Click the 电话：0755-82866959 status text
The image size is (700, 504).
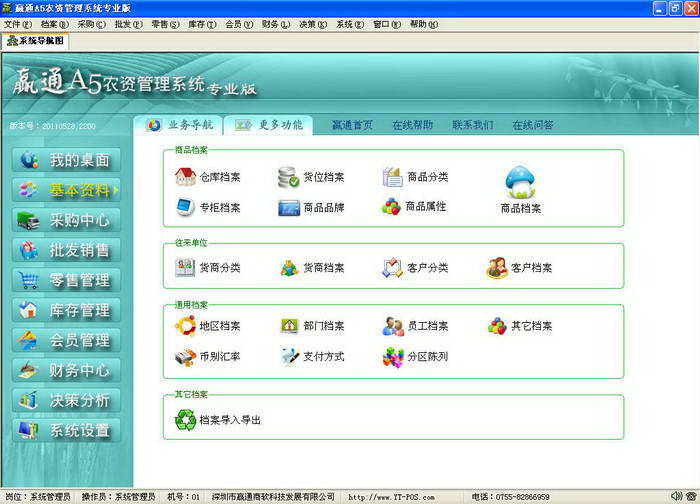(510, 496)
